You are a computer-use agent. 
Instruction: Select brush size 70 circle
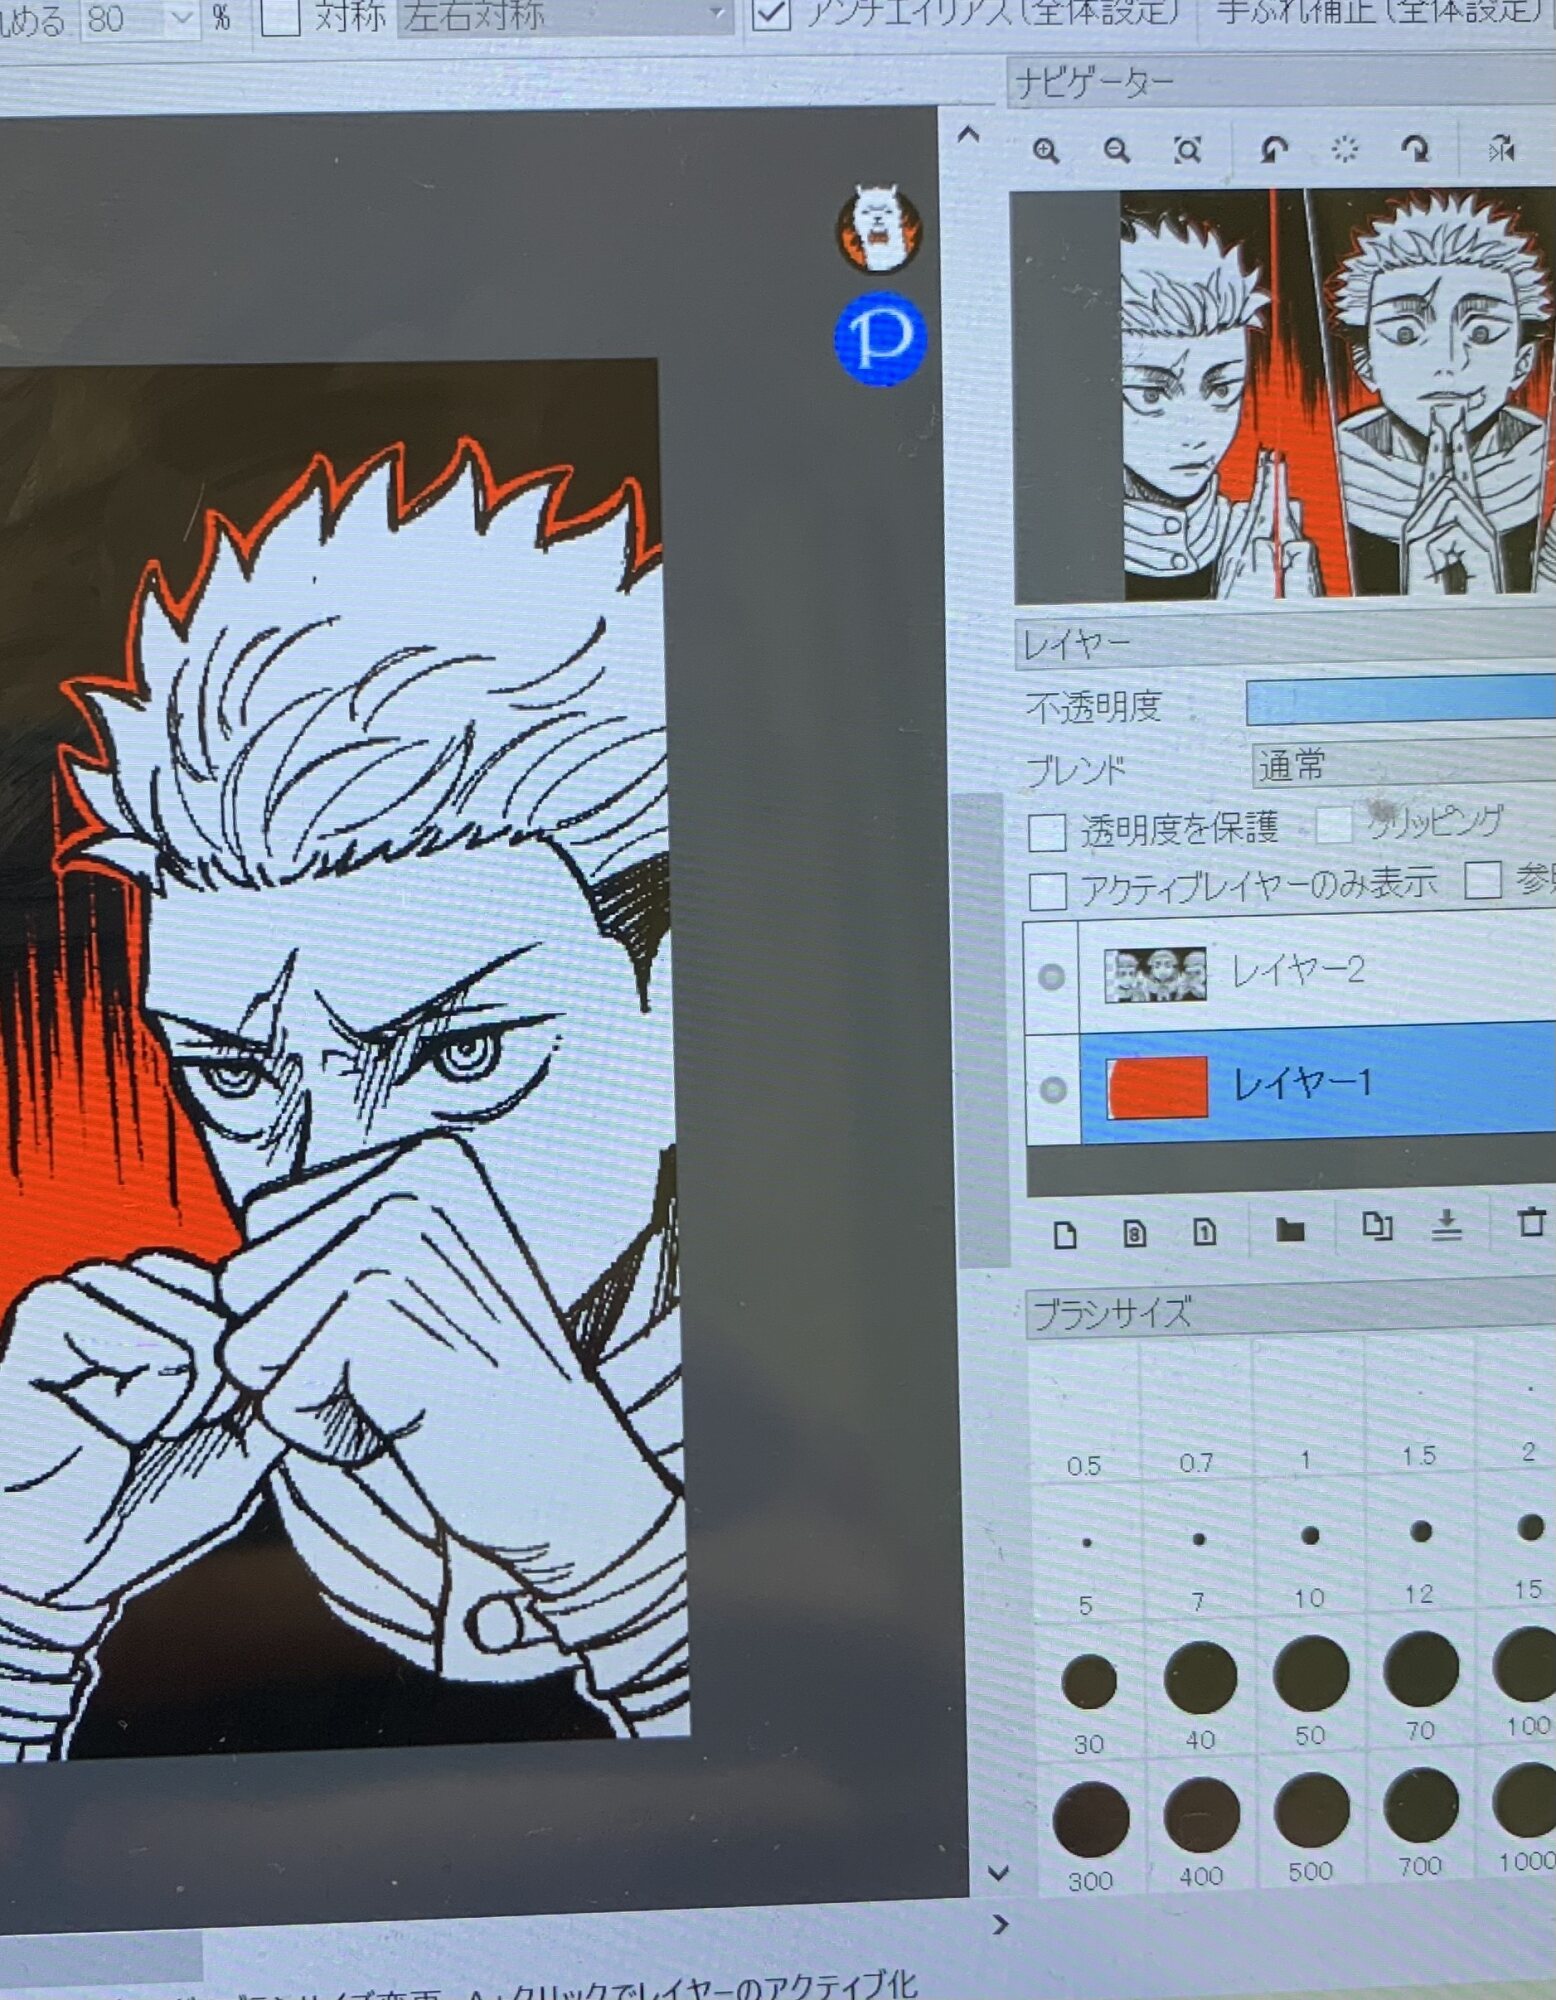point(1420,1667)
